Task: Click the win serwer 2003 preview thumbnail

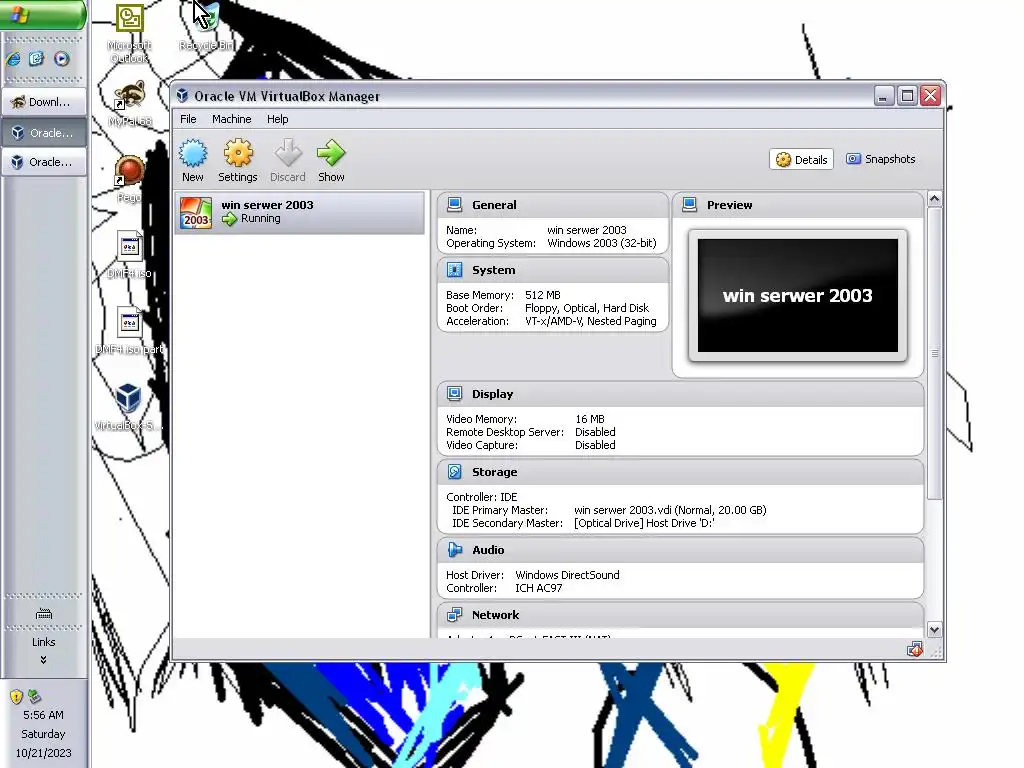Action: pos(797,295)
